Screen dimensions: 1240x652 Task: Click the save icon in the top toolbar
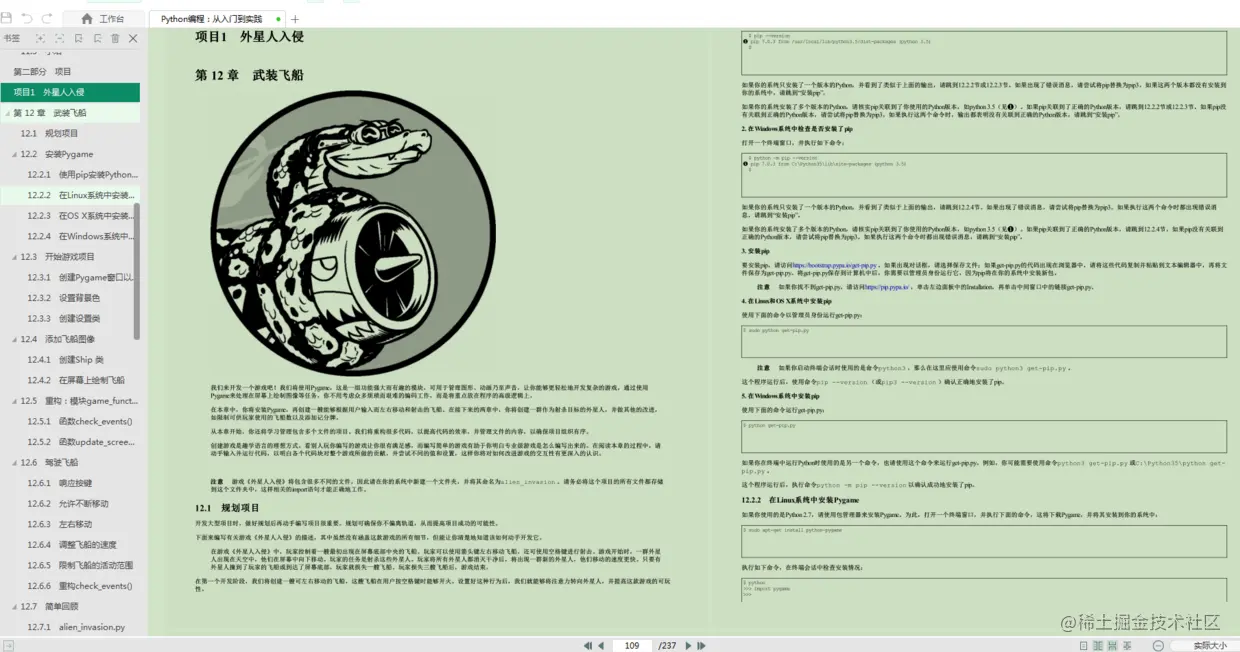pyautogui.click(x=8, y=18)
